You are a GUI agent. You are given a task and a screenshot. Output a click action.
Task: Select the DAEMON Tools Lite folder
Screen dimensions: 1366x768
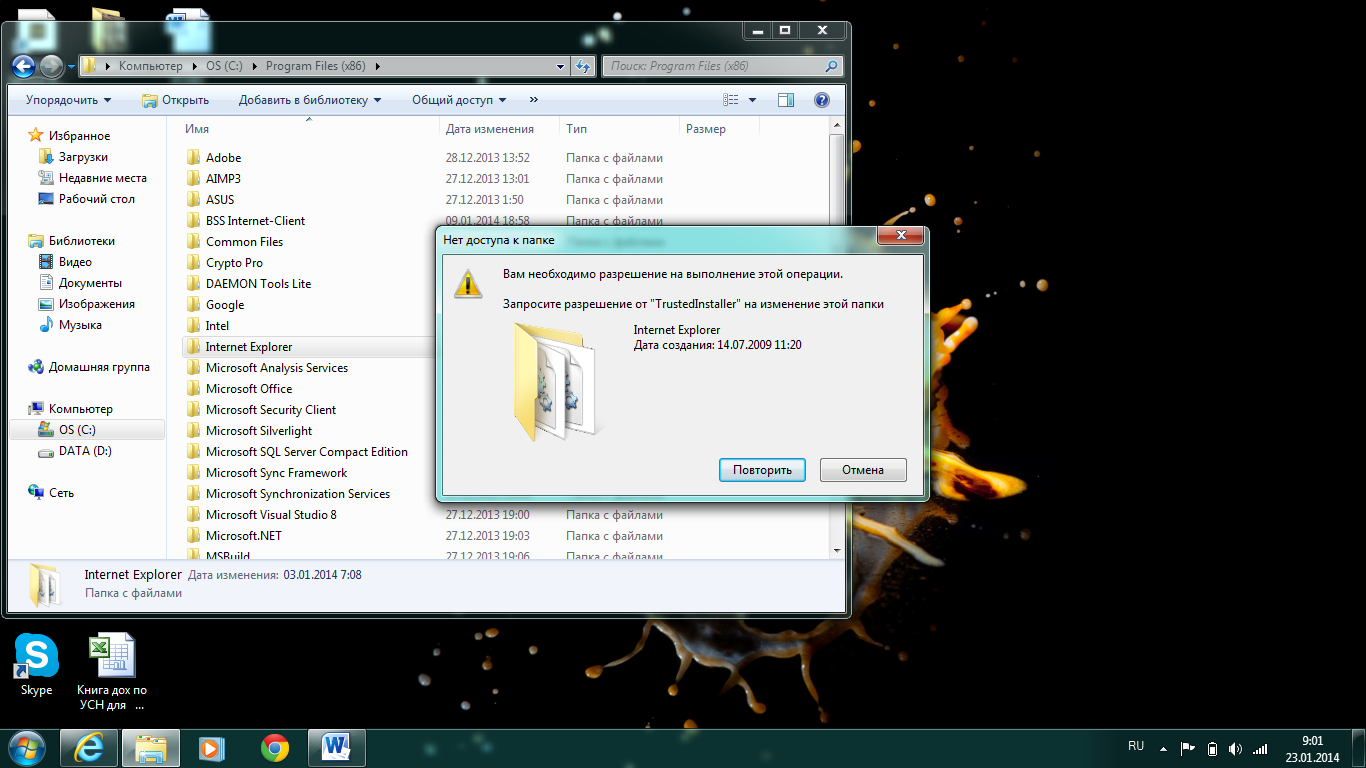click(258, 284)
